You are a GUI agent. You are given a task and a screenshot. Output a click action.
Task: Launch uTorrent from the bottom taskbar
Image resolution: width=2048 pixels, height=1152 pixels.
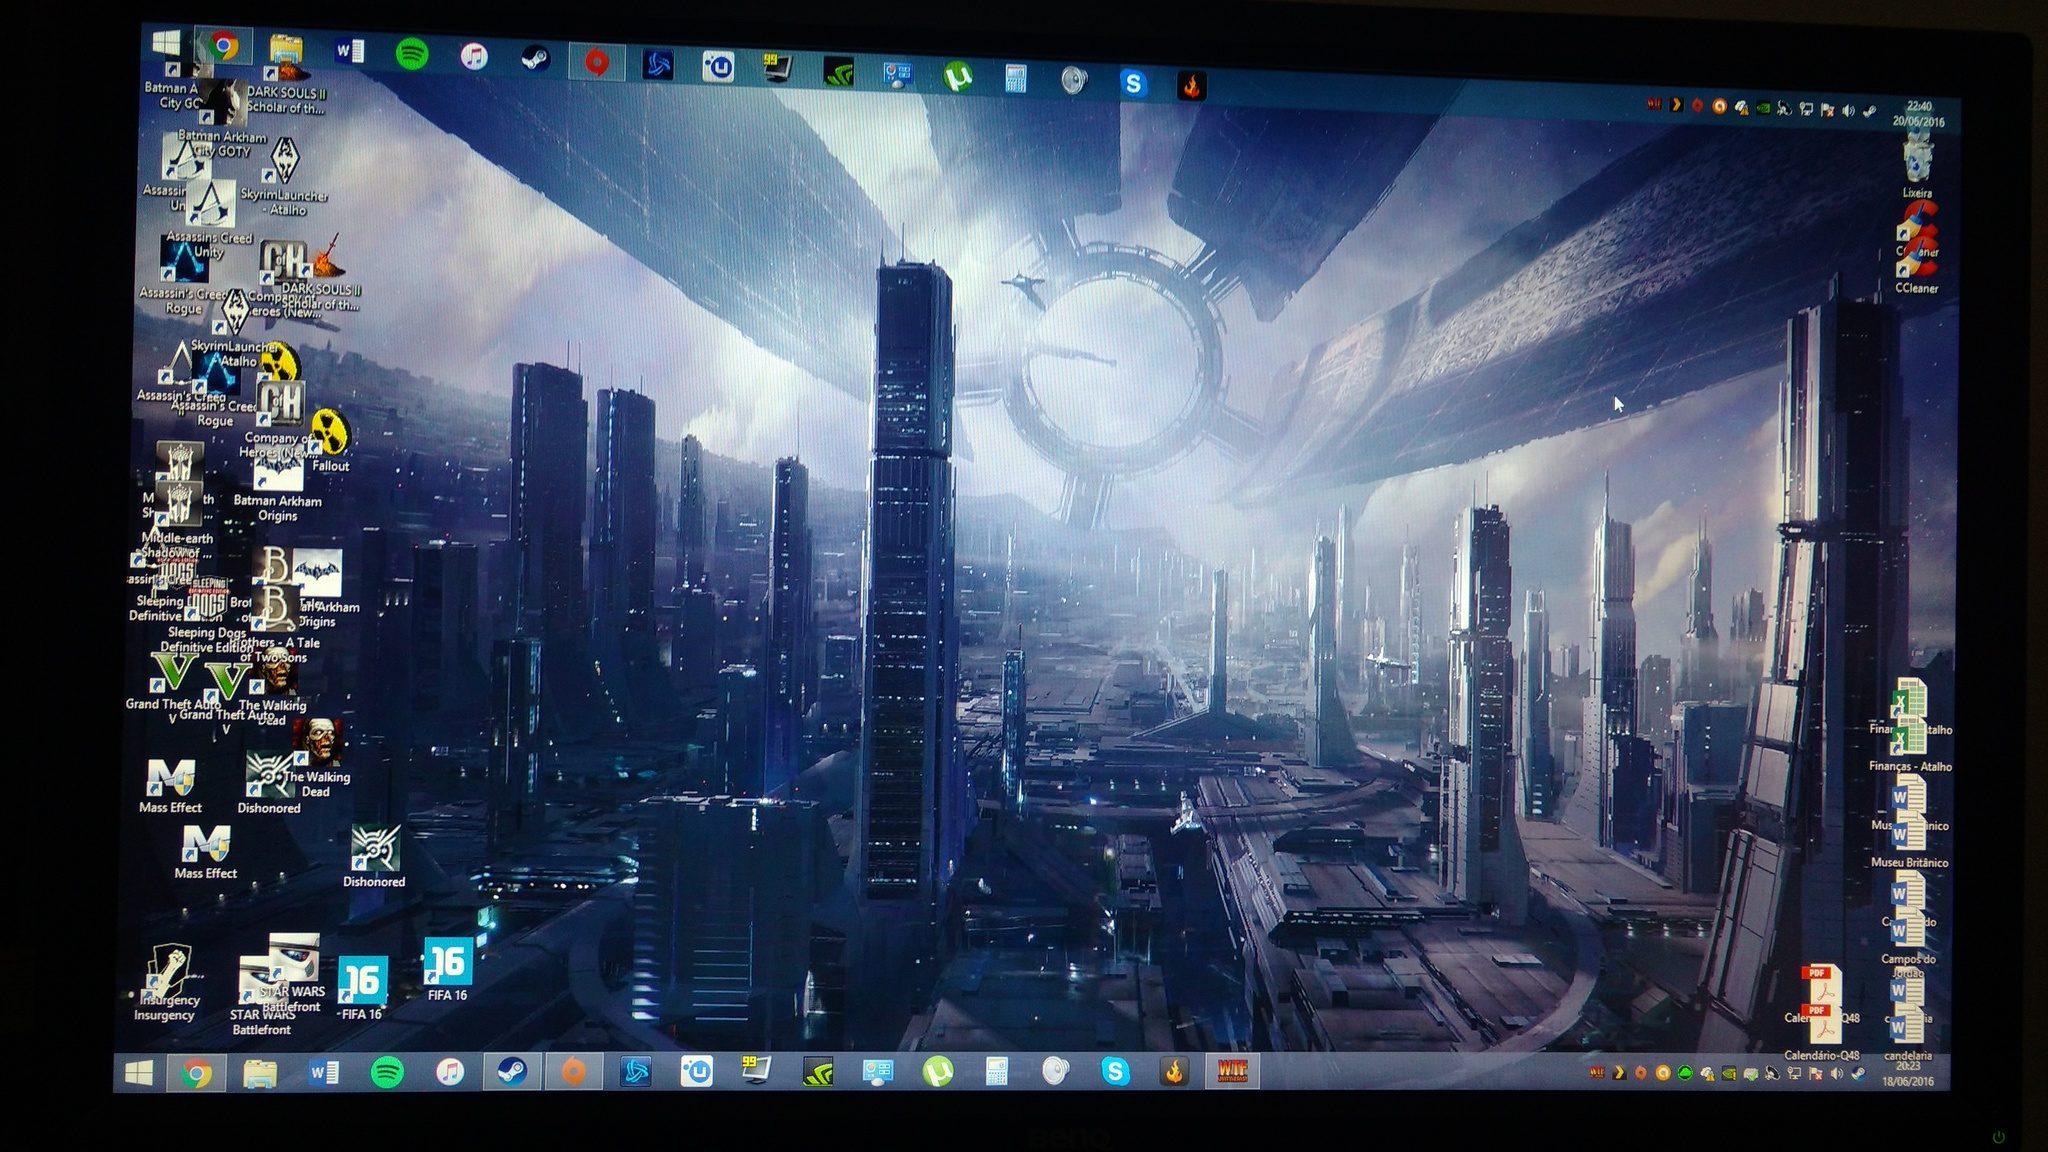[937, 1072]
